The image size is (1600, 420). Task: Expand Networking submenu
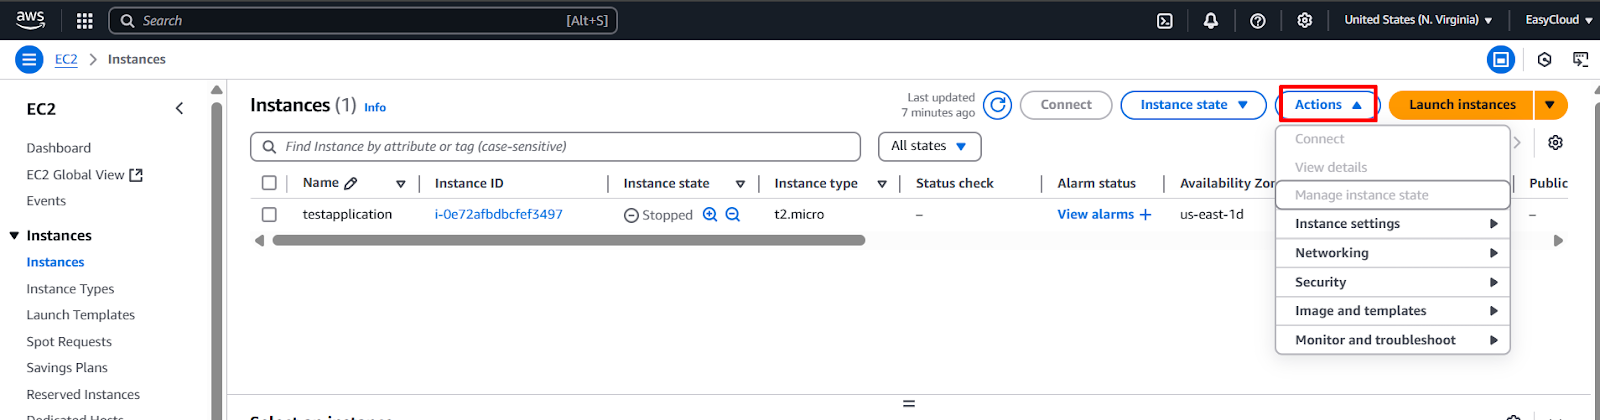pyautogui.click(x=1392, y=253)
